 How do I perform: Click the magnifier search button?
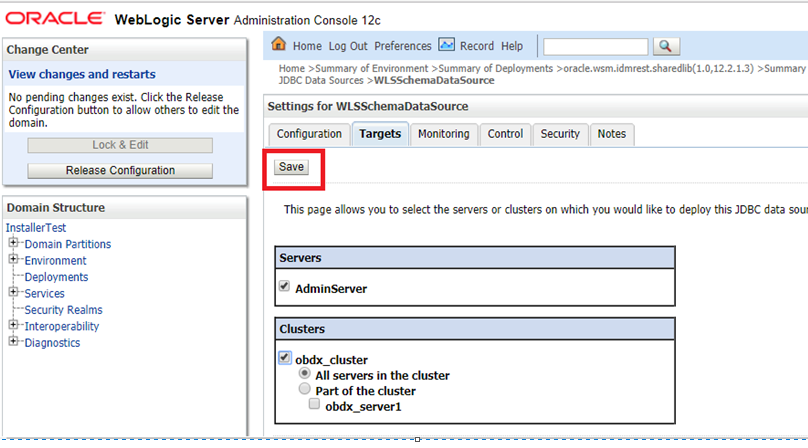coord(666,46)
